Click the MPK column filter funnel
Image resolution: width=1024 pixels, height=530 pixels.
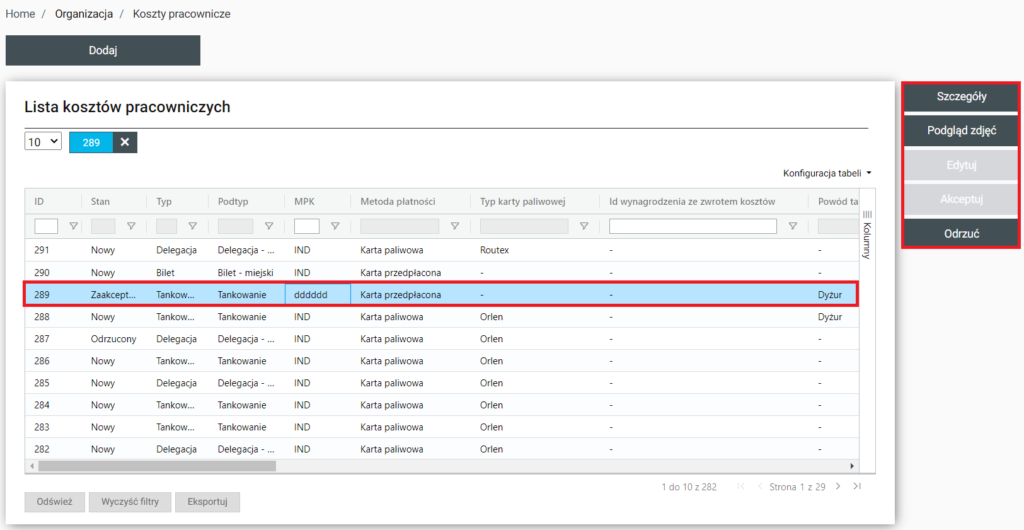point(335,226)
